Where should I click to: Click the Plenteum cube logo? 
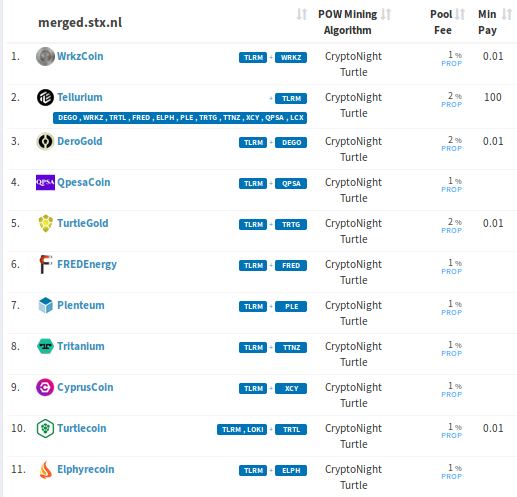(x=46, y=305)
